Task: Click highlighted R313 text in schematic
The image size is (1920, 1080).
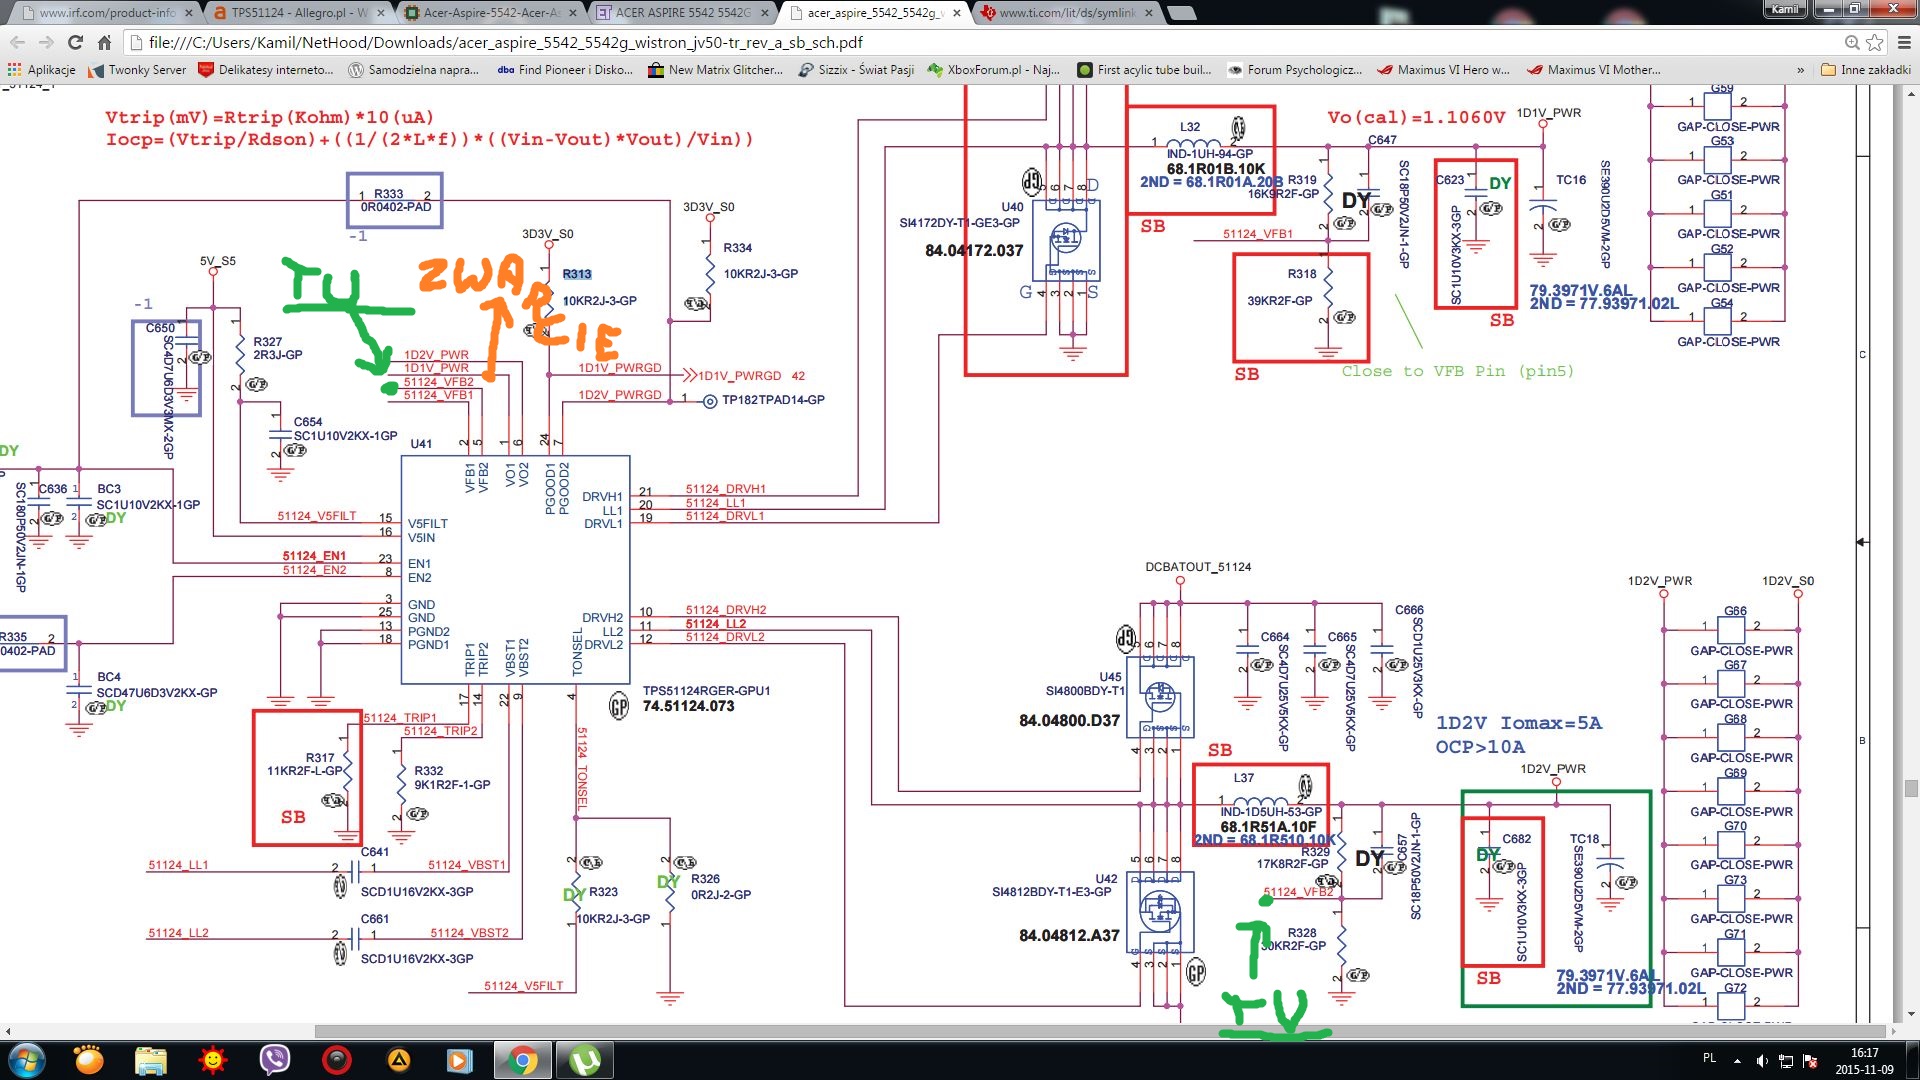Action: coord(577,274)
